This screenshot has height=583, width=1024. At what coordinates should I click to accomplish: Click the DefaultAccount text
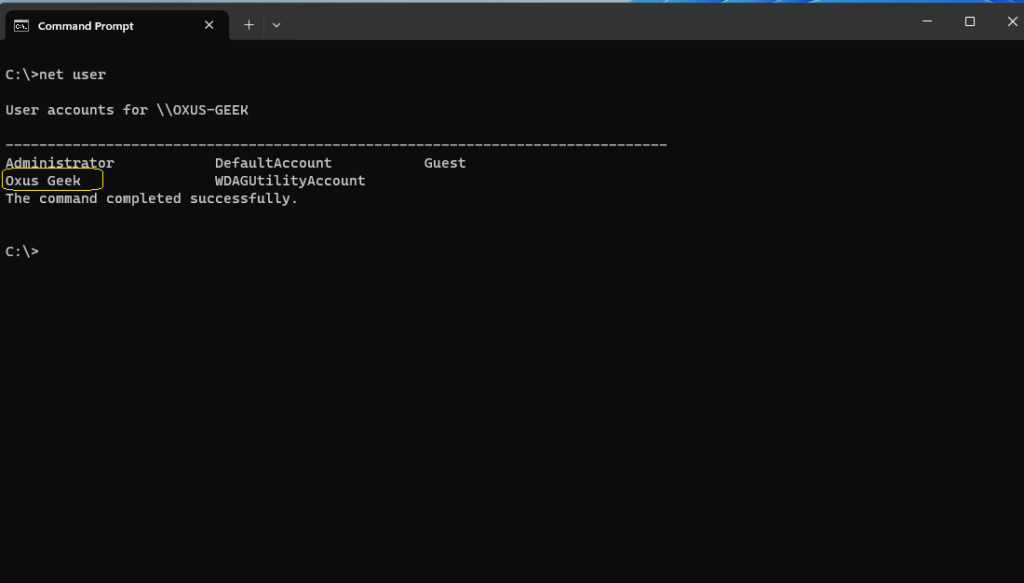coord(273,163)
